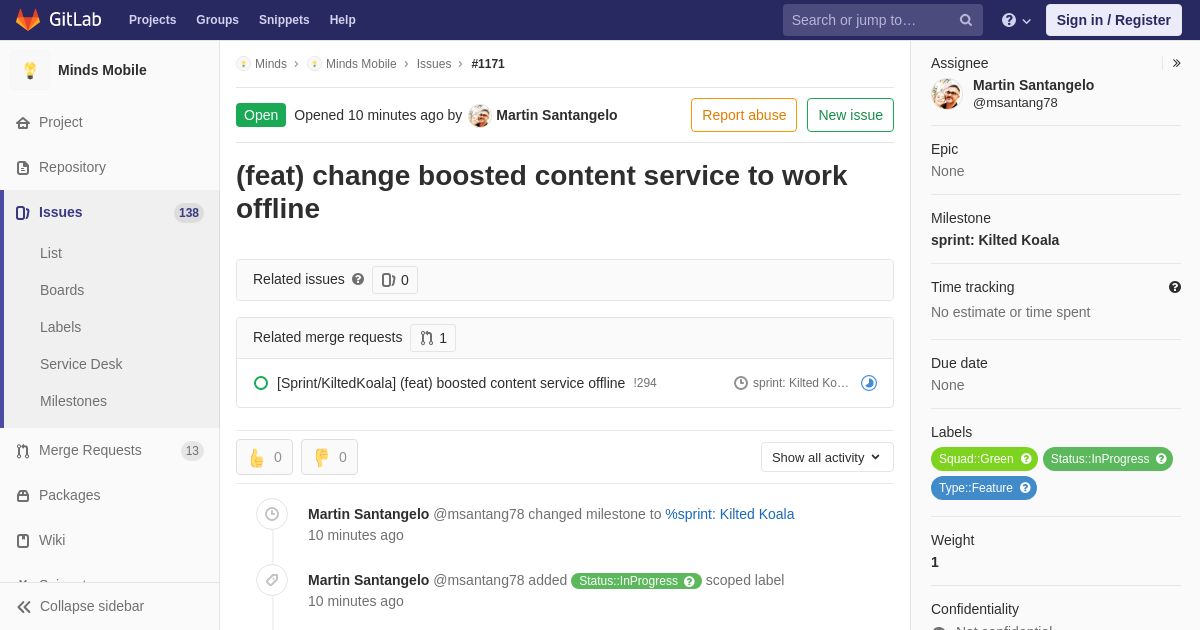The height and width of the screenshot is (630, 1200).
Task: Click the #1171 breadcrumb link
Action: [488, 64]
